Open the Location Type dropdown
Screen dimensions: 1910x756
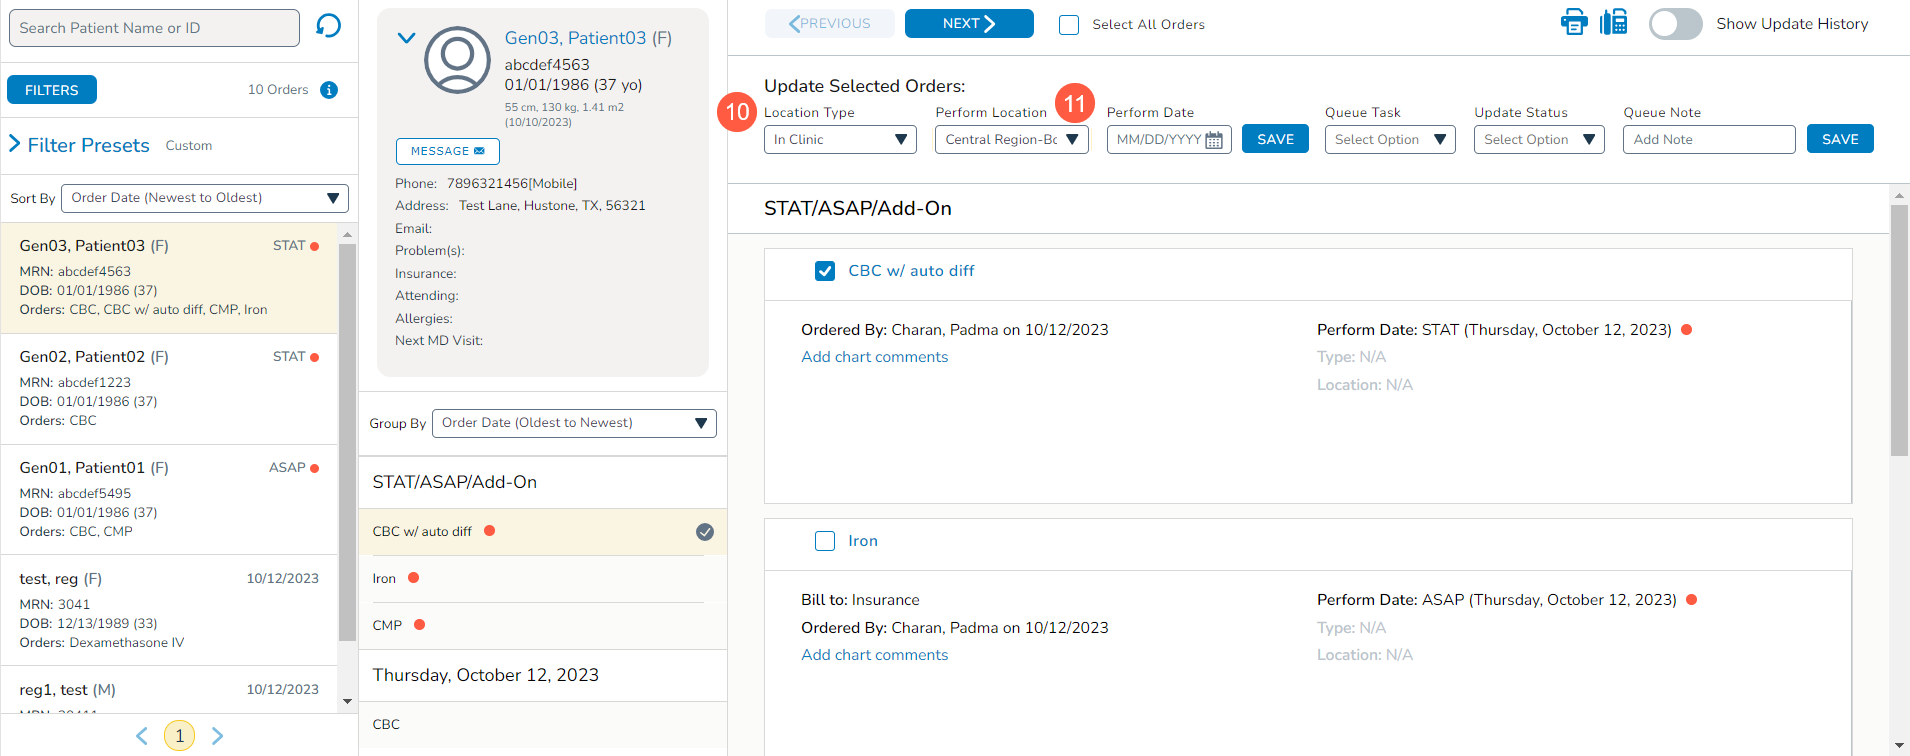[x=840, y=140]
